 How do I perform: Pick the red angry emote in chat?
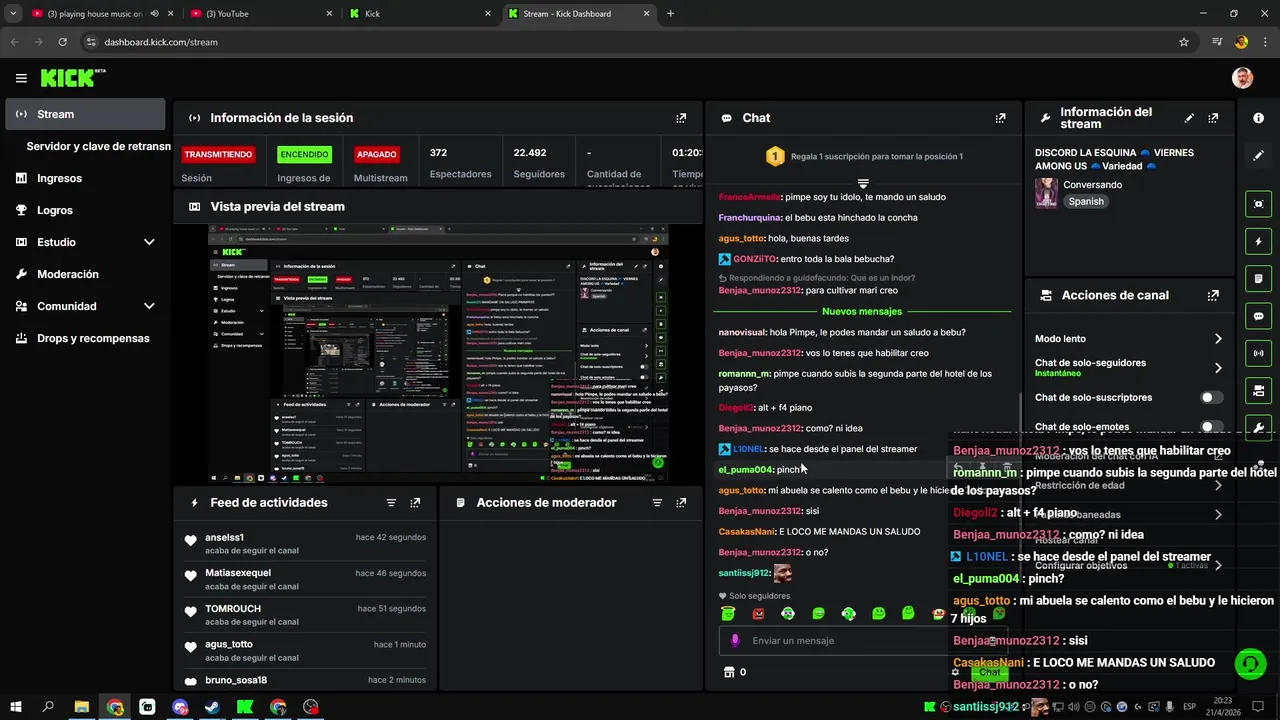point(758,613)
